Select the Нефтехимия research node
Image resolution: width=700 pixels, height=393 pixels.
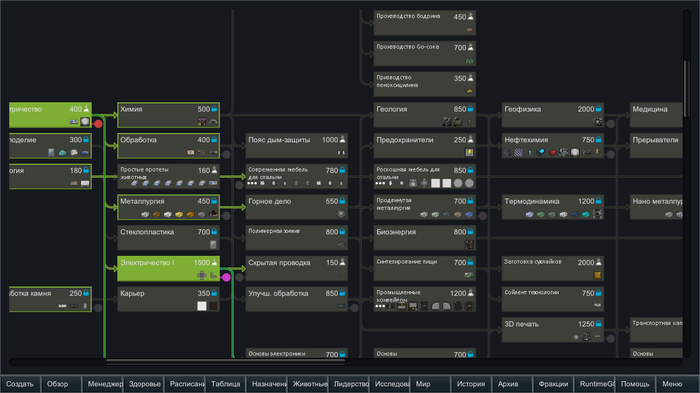(553, 146)
